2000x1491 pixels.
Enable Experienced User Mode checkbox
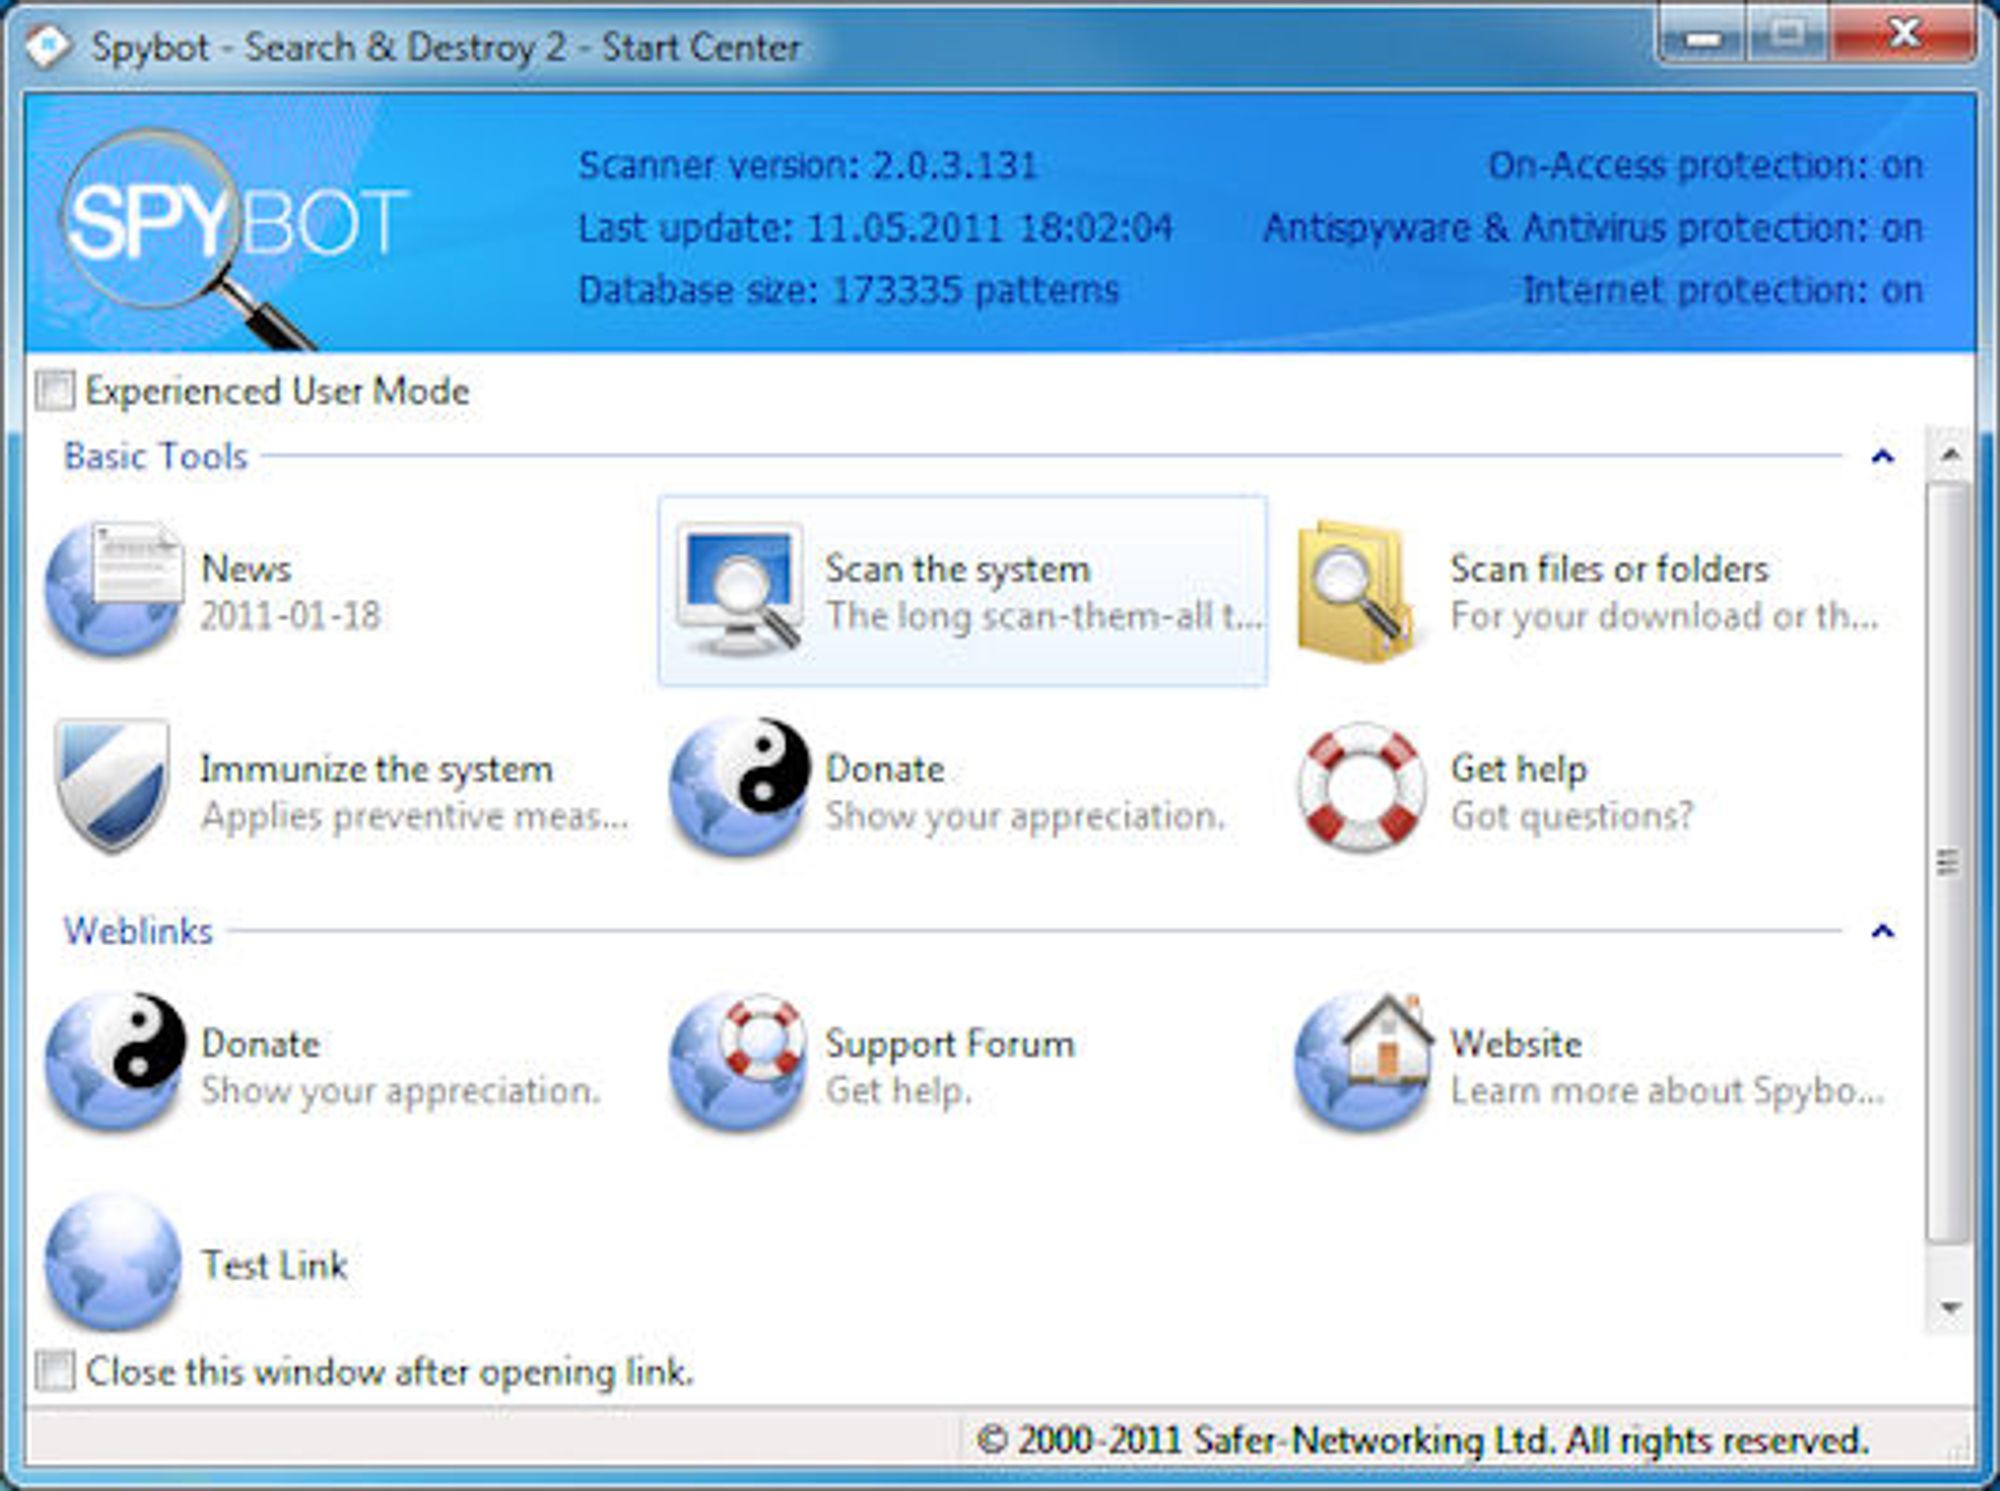pyautogui.click(x=54, y=390)
